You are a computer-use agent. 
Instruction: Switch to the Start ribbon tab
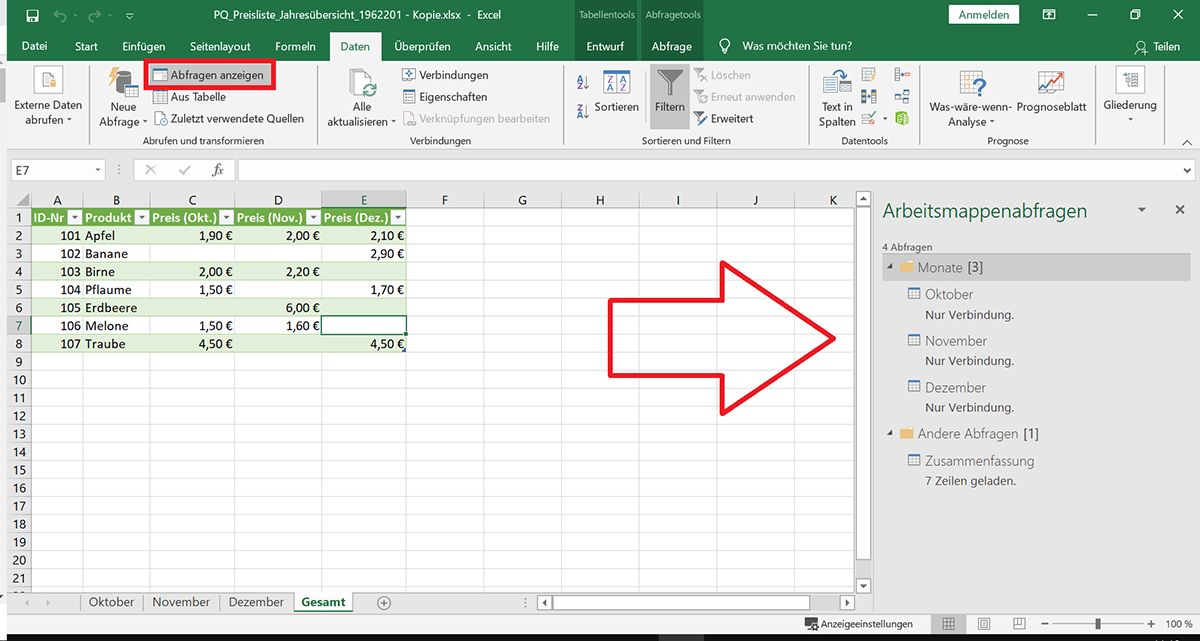(x=86, y=46)
